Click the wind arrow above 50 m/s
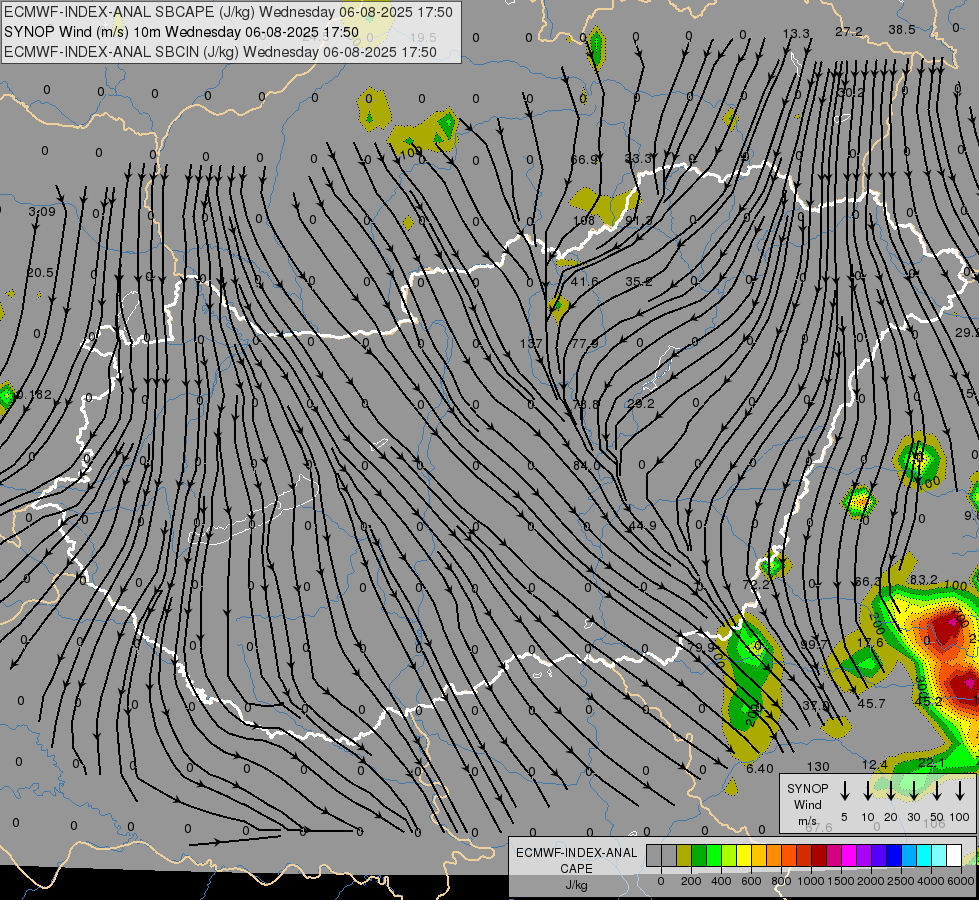Image resolution: width=979 pixels, height=900 pixels. pyautogui.click(x=937, y=791)
